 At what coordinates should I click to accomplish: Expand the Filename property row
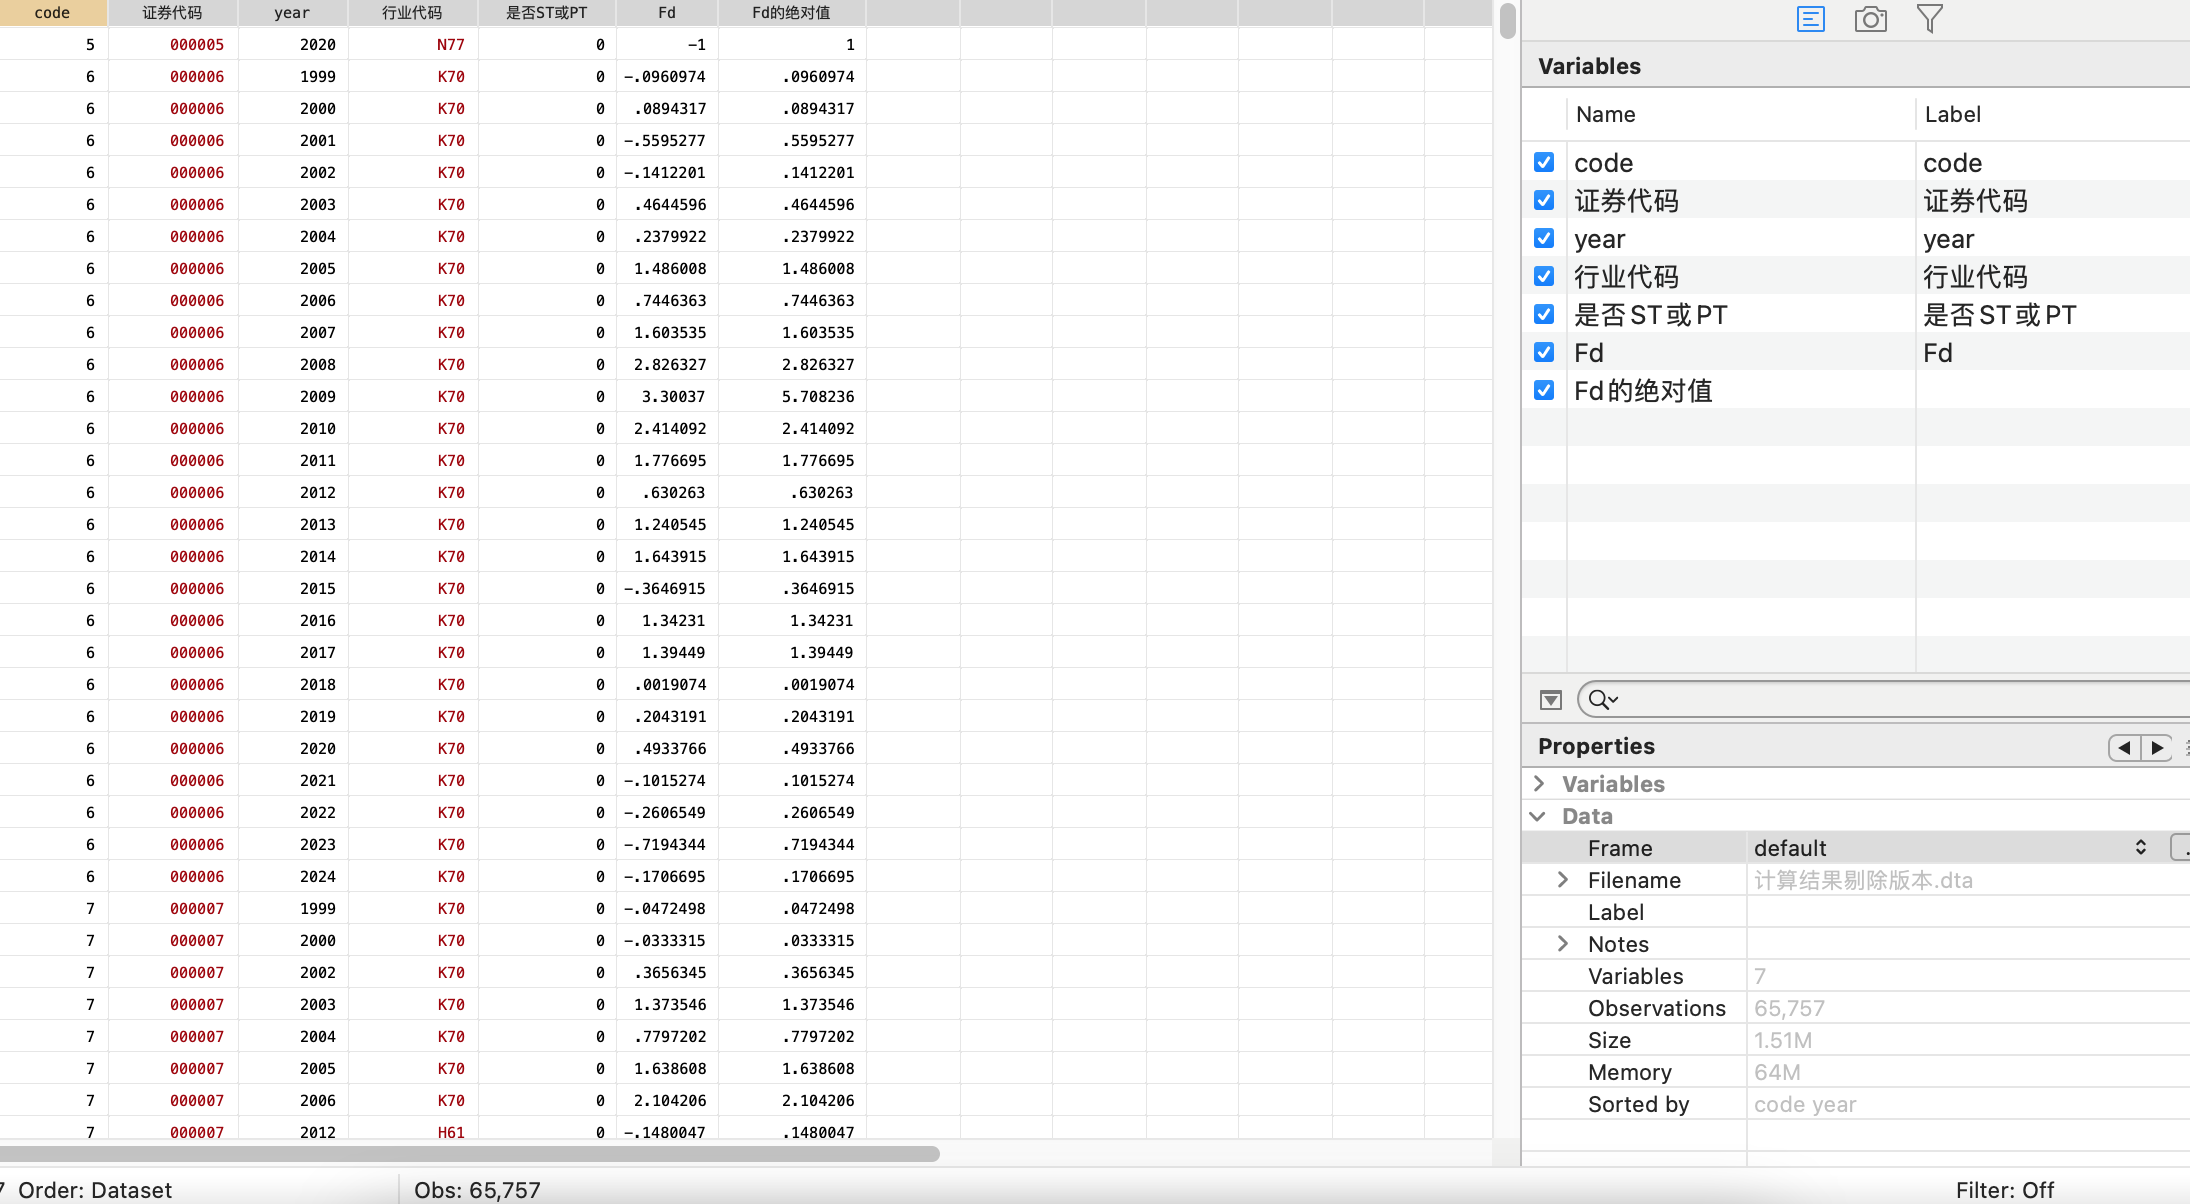(1563, 880)
